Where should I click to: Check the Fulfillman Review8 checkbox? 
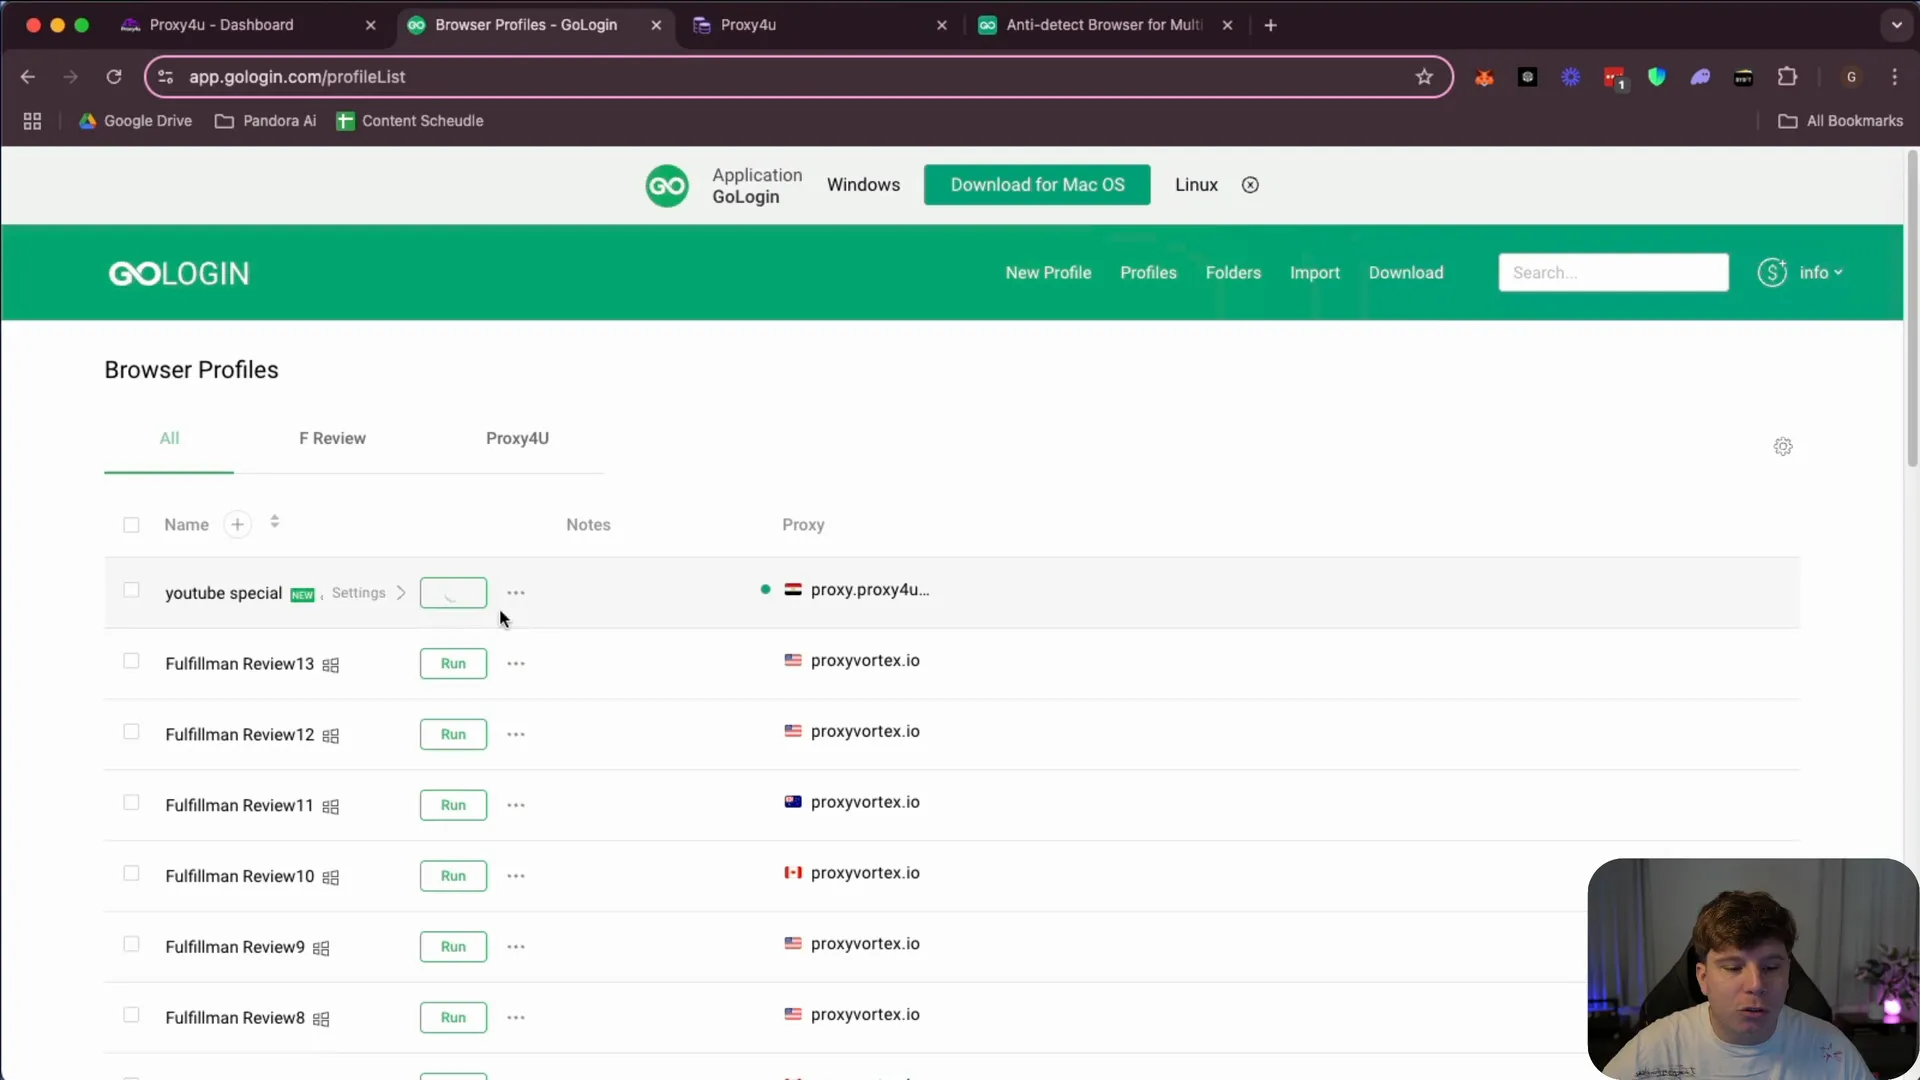(x=131, y=1015)
